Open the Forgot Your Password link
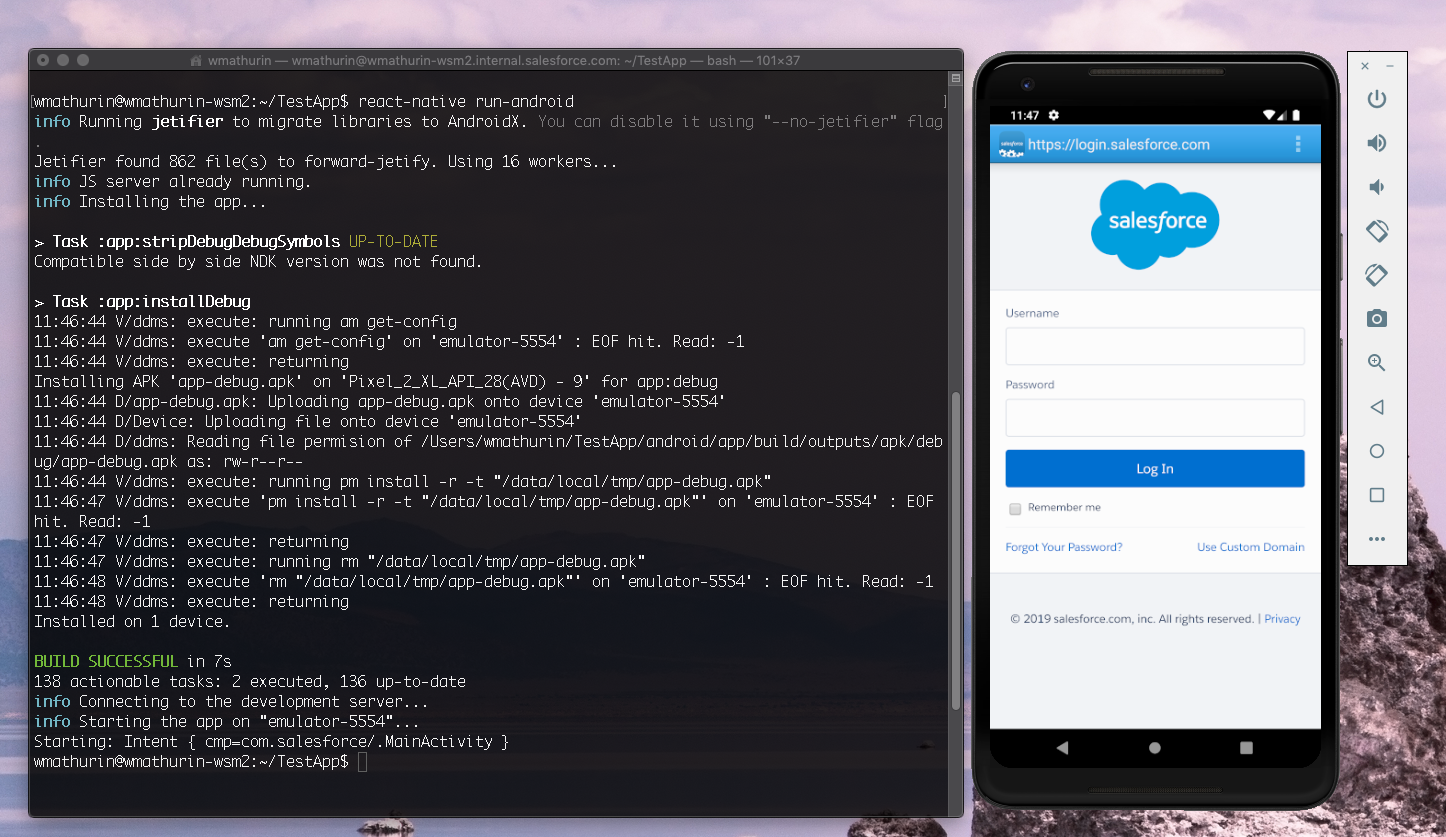Screen dimensions: 1446x837 pos(1064,547)
